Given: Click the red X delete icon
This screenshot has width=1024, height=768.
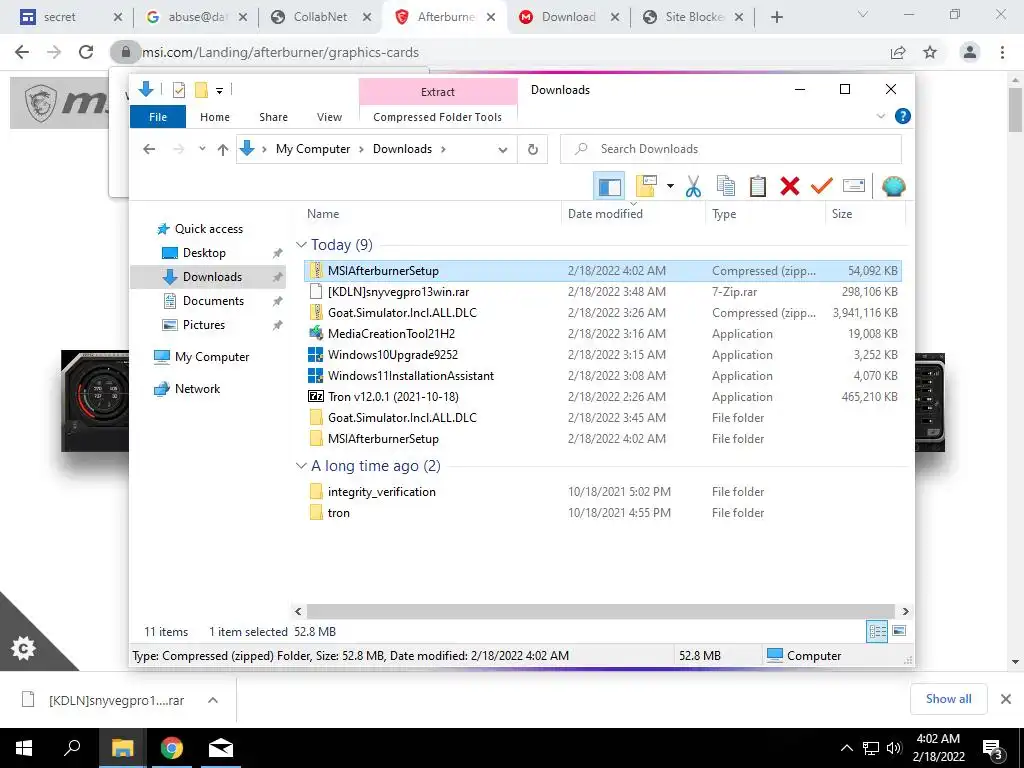Looking at the screenshot, I should 790,187.
